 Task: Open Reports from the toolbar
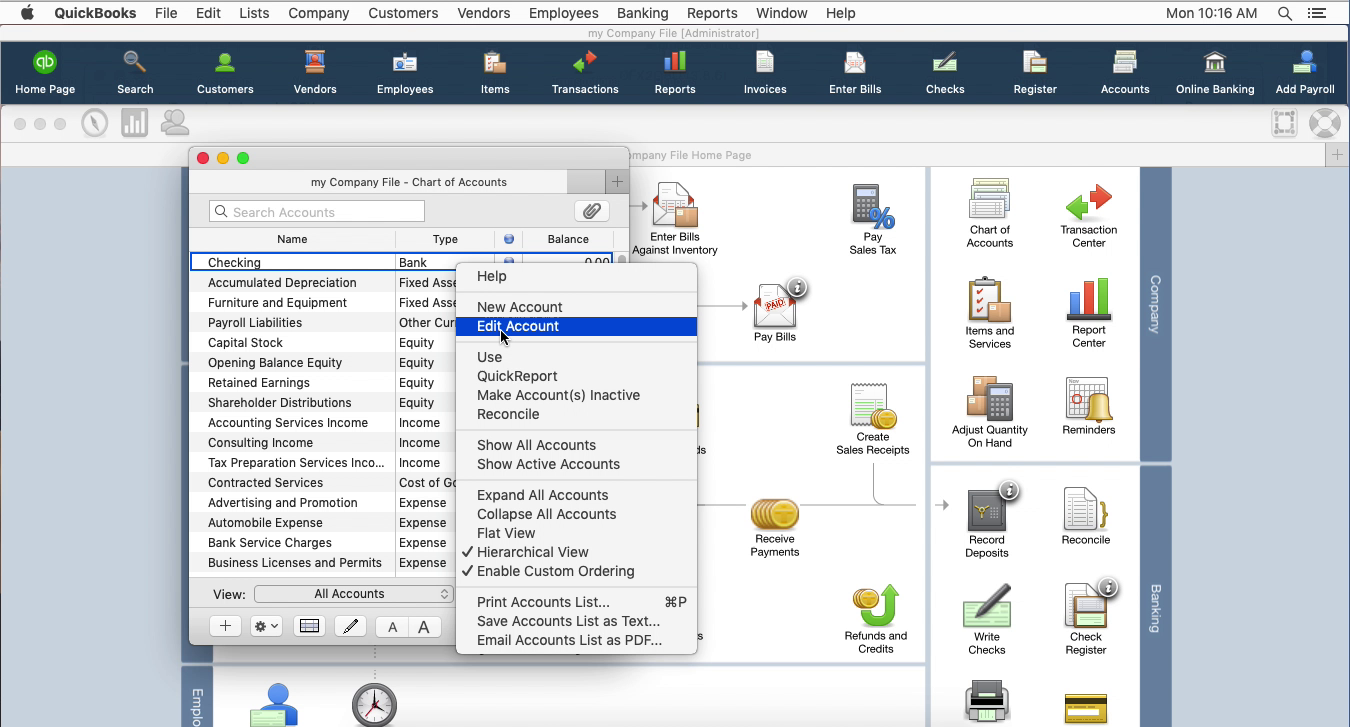675,73
